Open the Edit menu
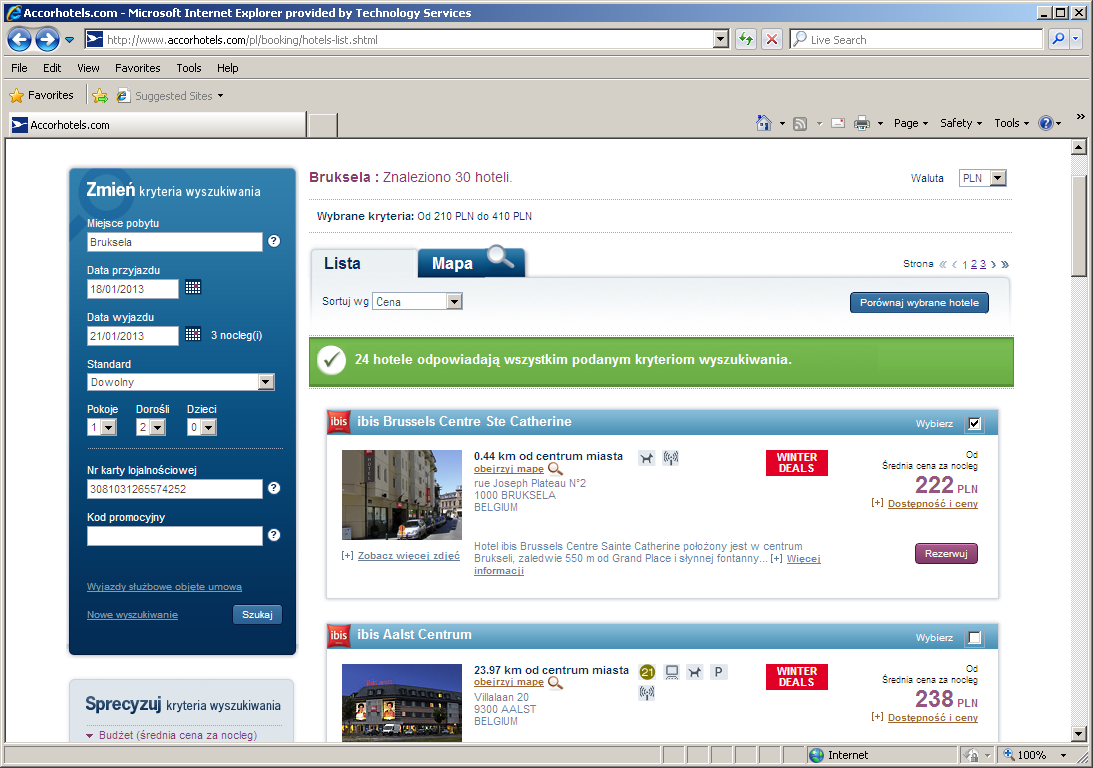The width and height of the screenshot is (1093, 768). coord(52,68)
